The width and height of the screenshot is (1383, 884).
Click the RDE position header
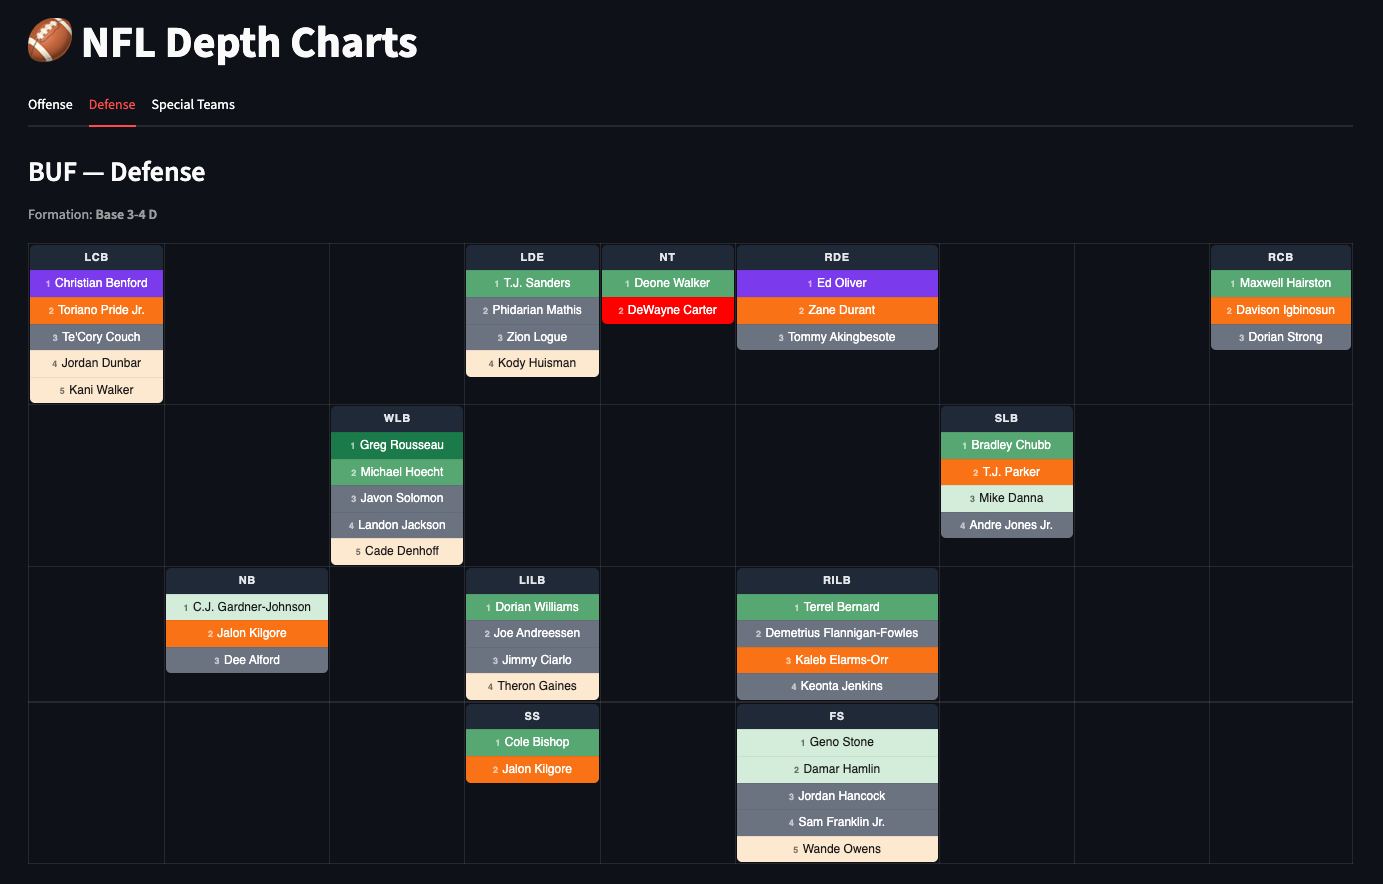[837, 257]
